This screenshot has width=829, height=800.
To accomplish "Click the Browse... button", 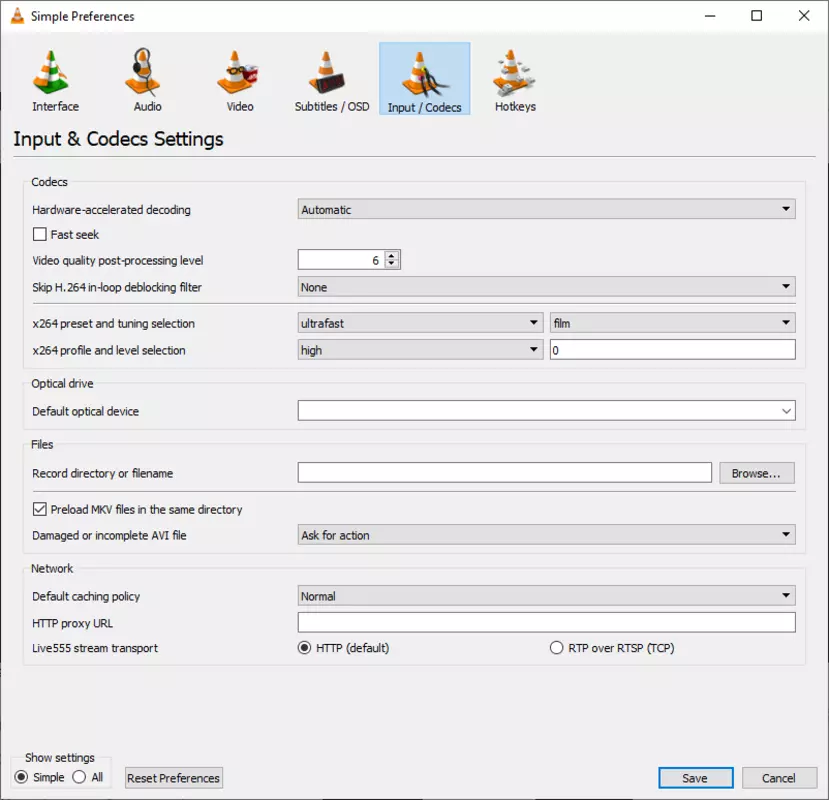I will coord(756,473).
